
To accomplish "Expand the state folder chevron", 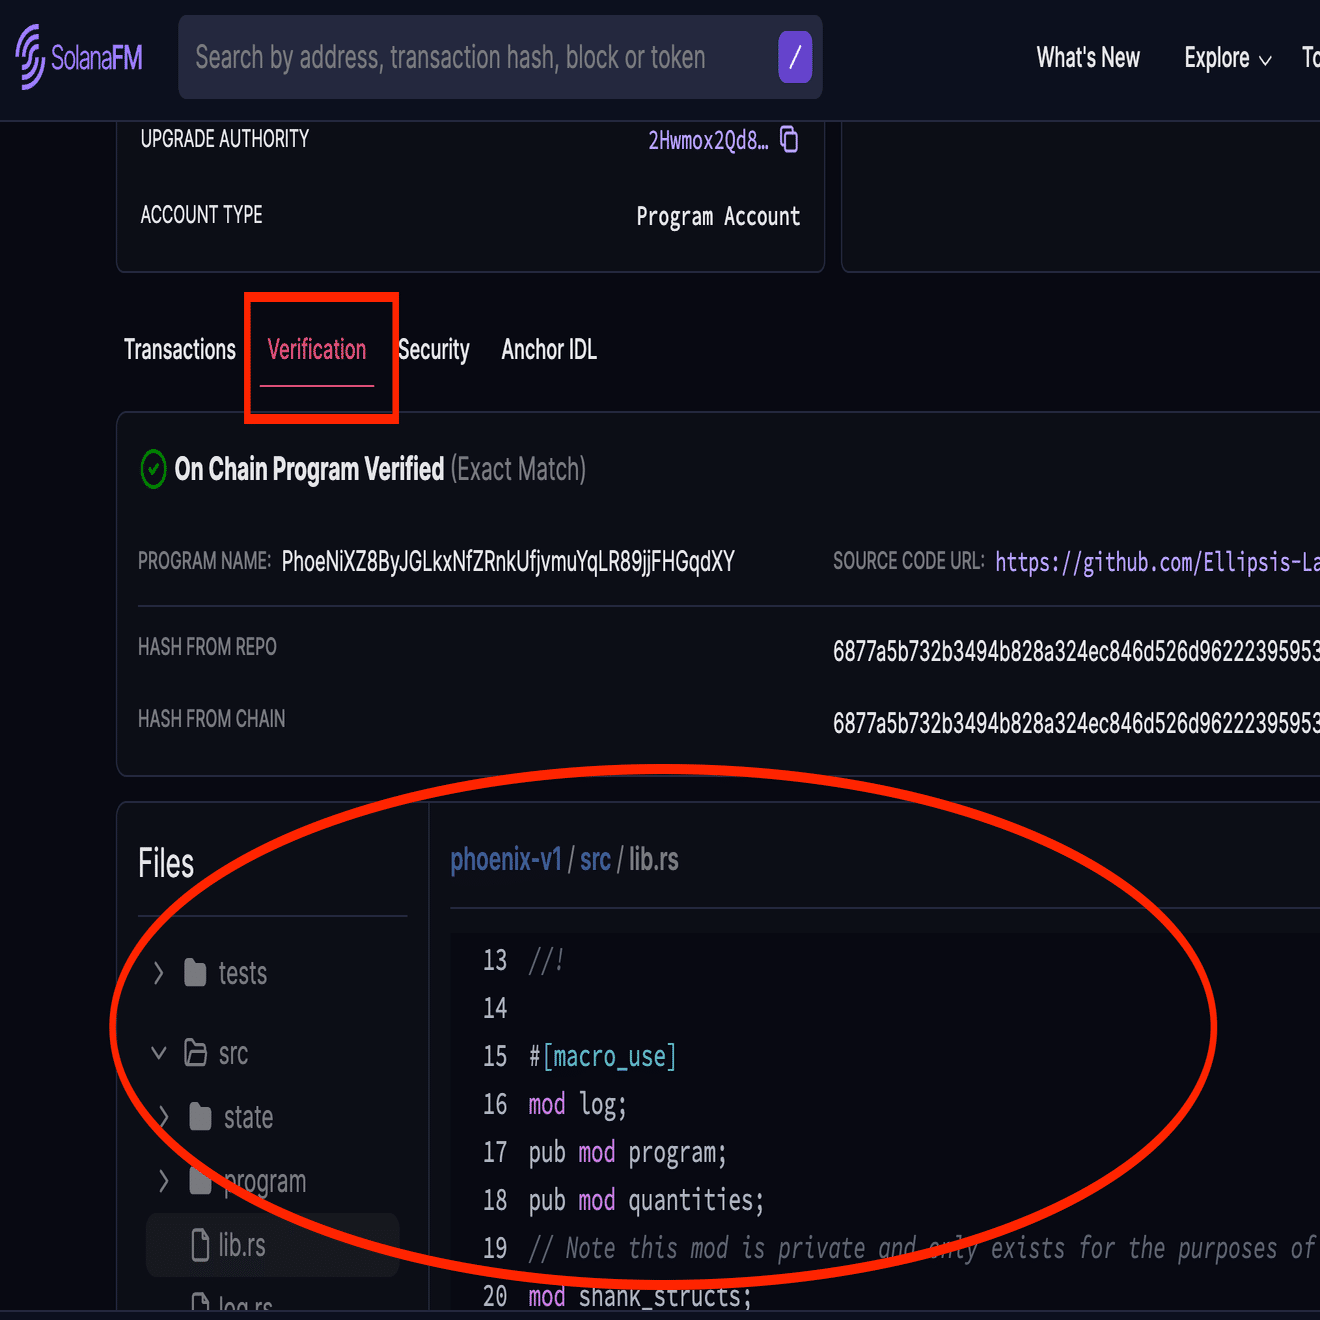I will [x=163, y=1117].
